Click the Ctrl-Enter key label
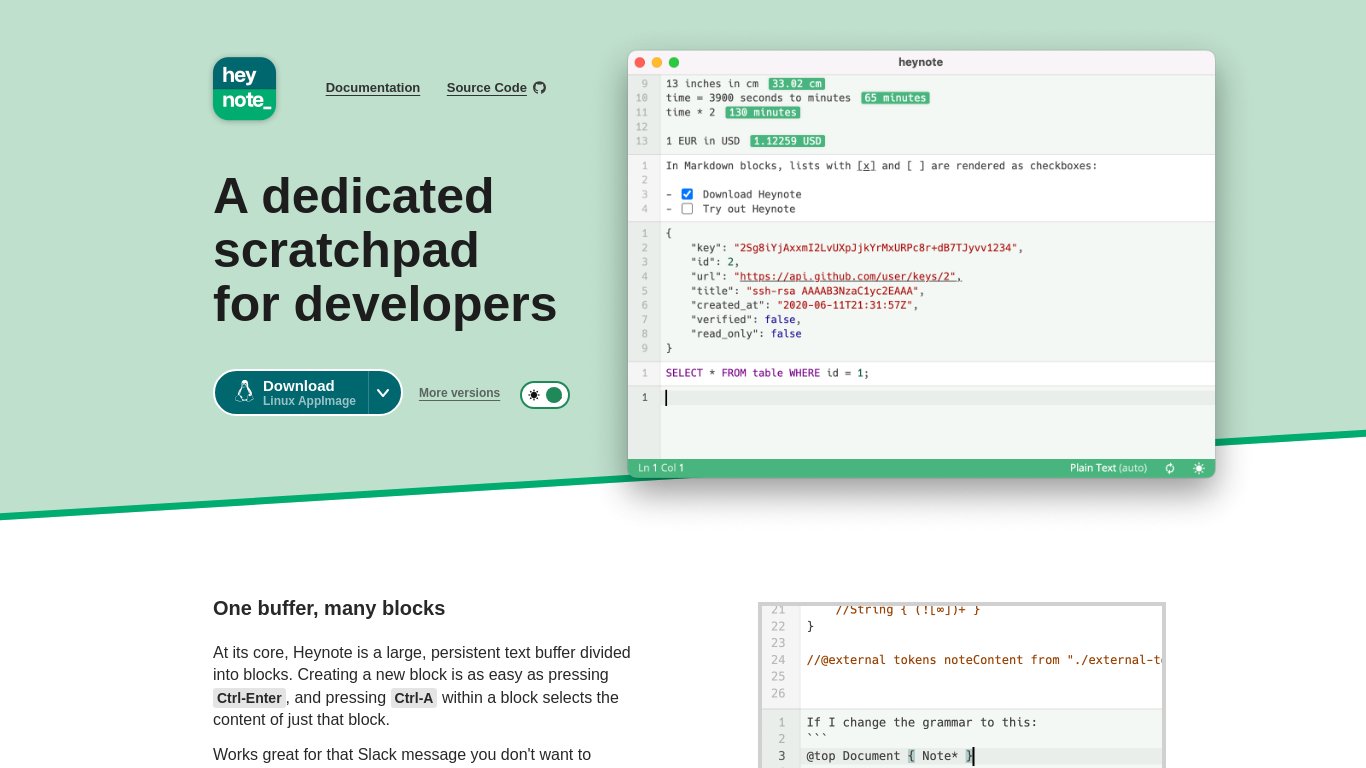The image size is (1366, 768). [249, 698]
